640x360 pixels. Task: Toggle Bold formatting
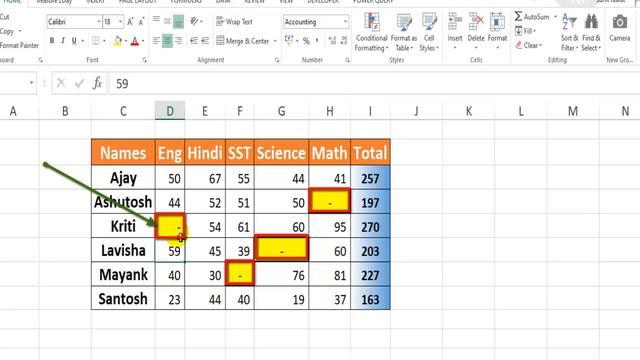point(52,41)
